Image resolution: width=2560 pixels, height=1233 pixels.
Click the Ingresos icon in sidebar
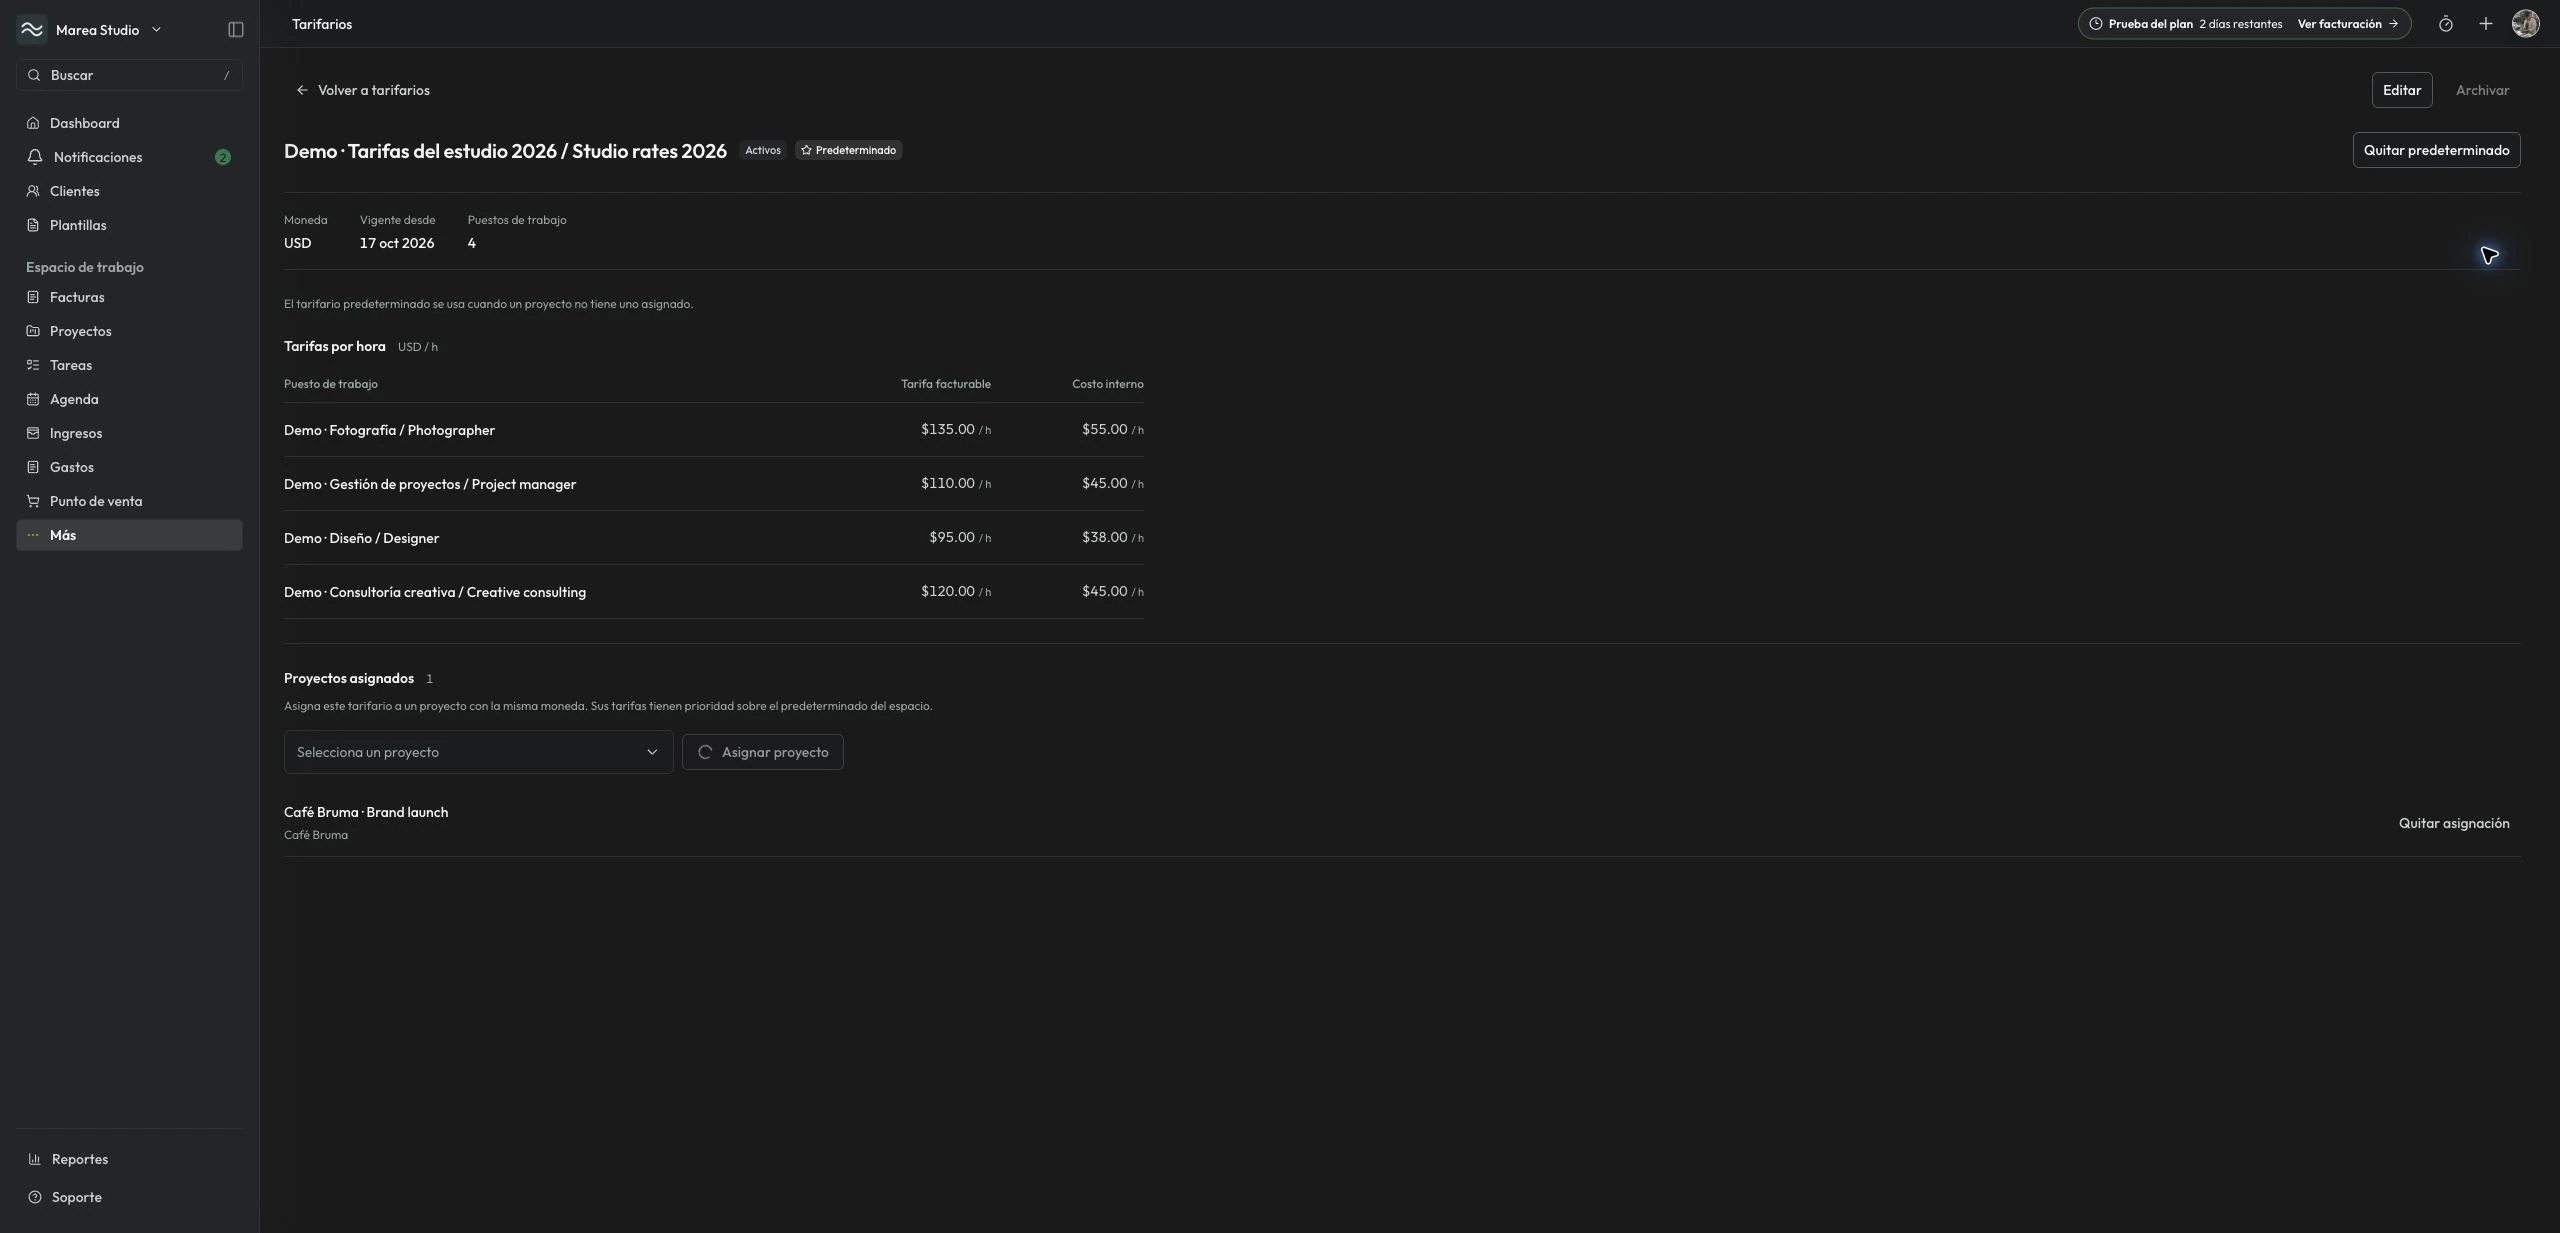pos(33,433)
